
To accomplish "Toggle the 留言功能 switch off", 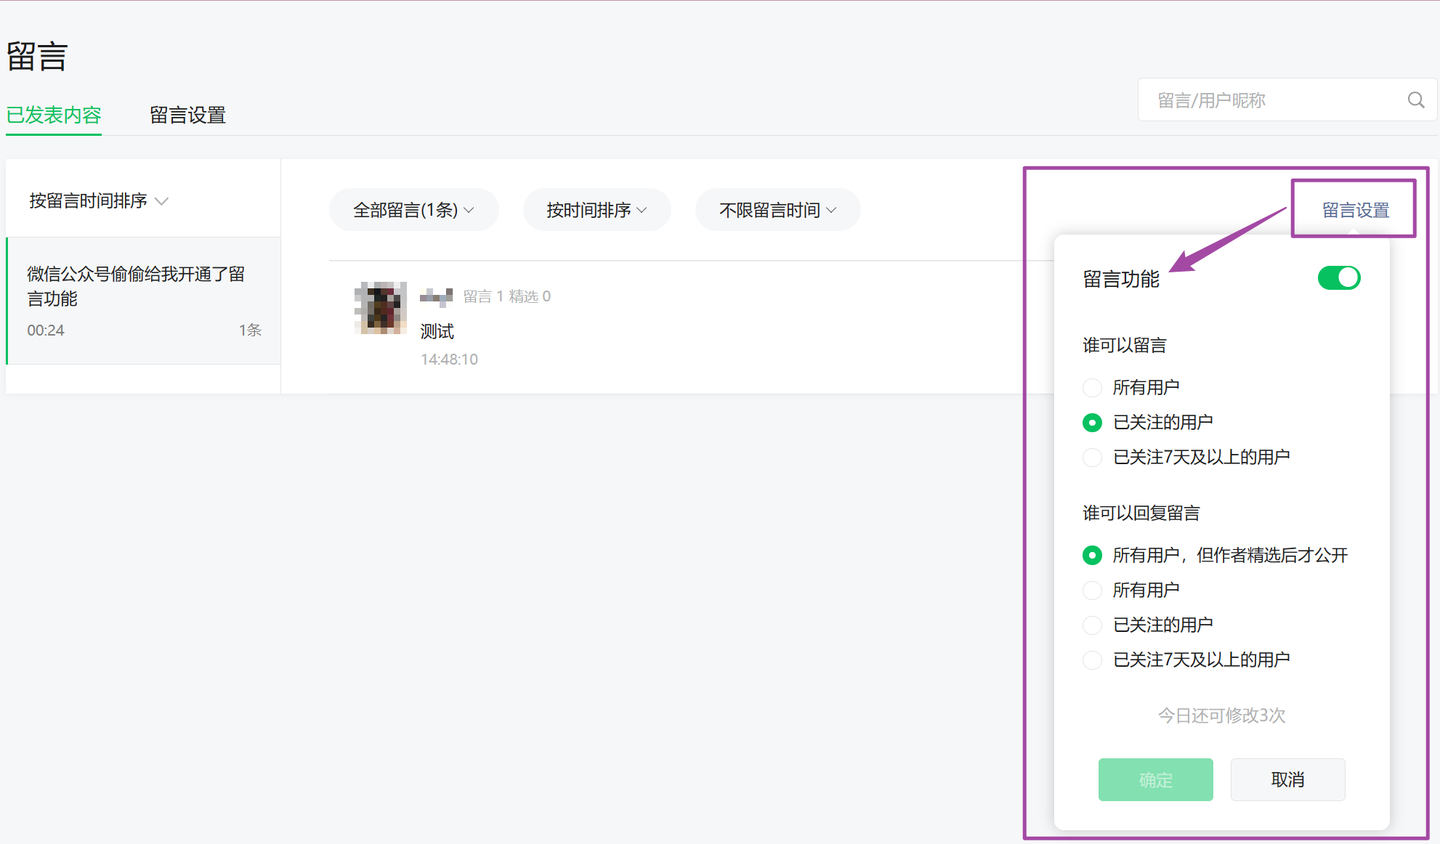I will coord(1338,278).
